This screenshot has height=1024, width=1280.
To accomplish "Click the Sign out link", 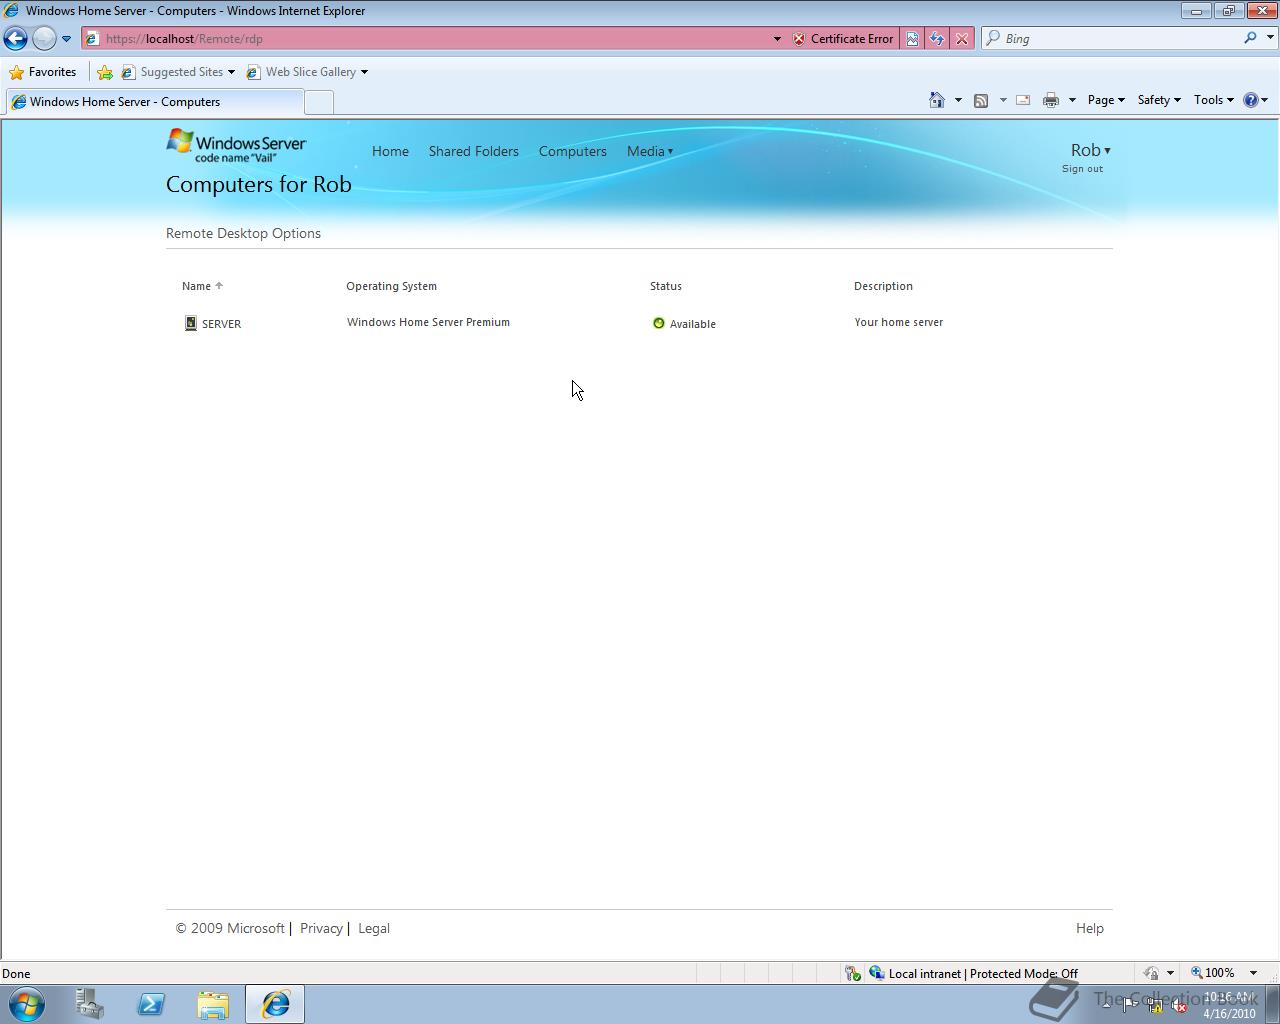I will click(1082, 169).
